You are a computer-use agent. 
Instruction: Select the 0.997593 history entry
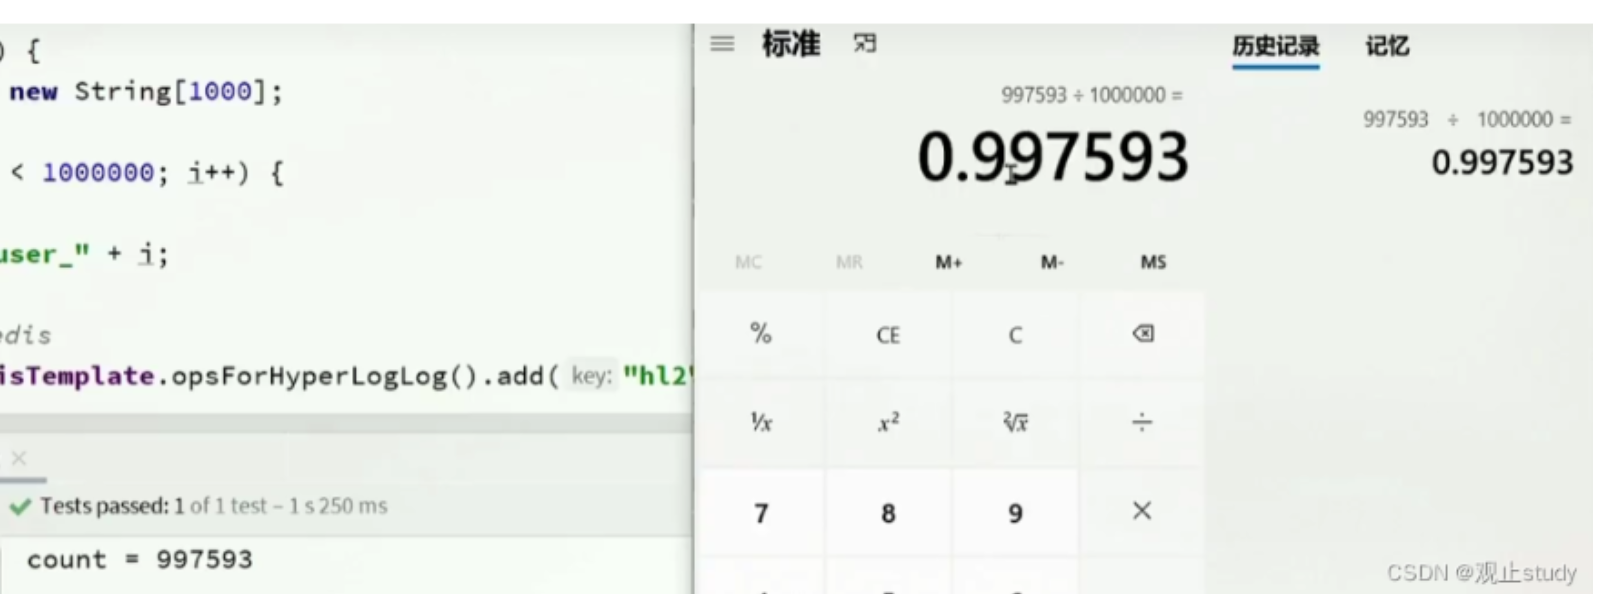(1468, 143)
